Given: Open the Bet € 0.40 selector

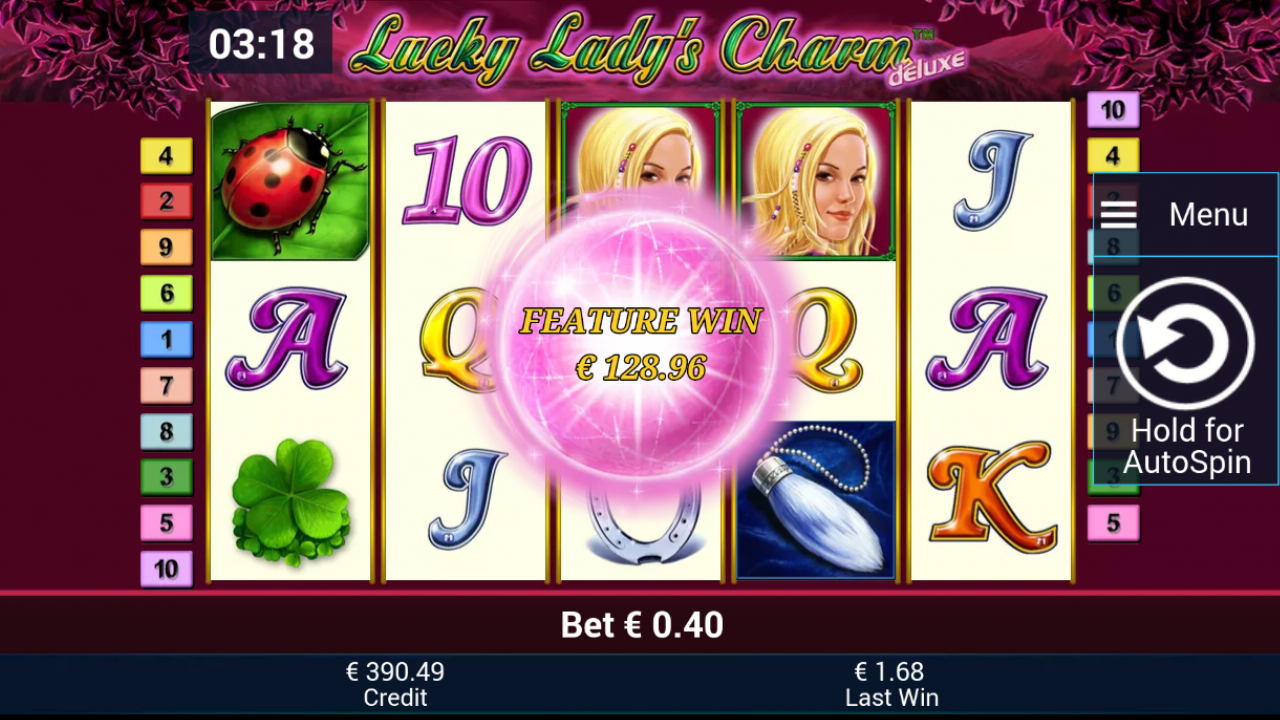Looking at the screenshot, I should coord(642,625).
